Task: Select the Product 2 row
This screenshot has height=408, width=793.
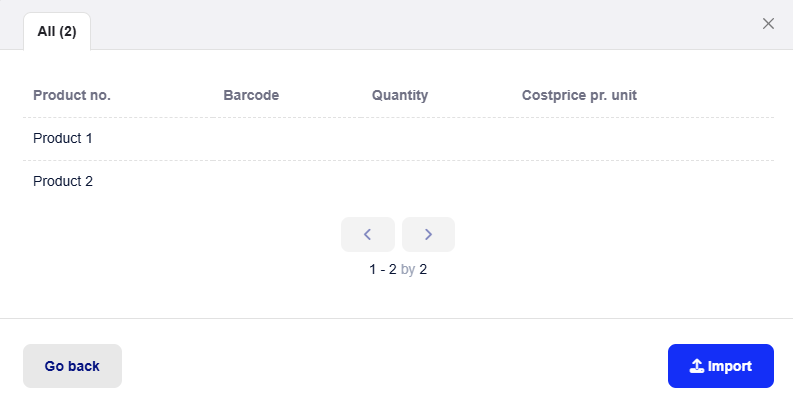Action: (398, 182)
